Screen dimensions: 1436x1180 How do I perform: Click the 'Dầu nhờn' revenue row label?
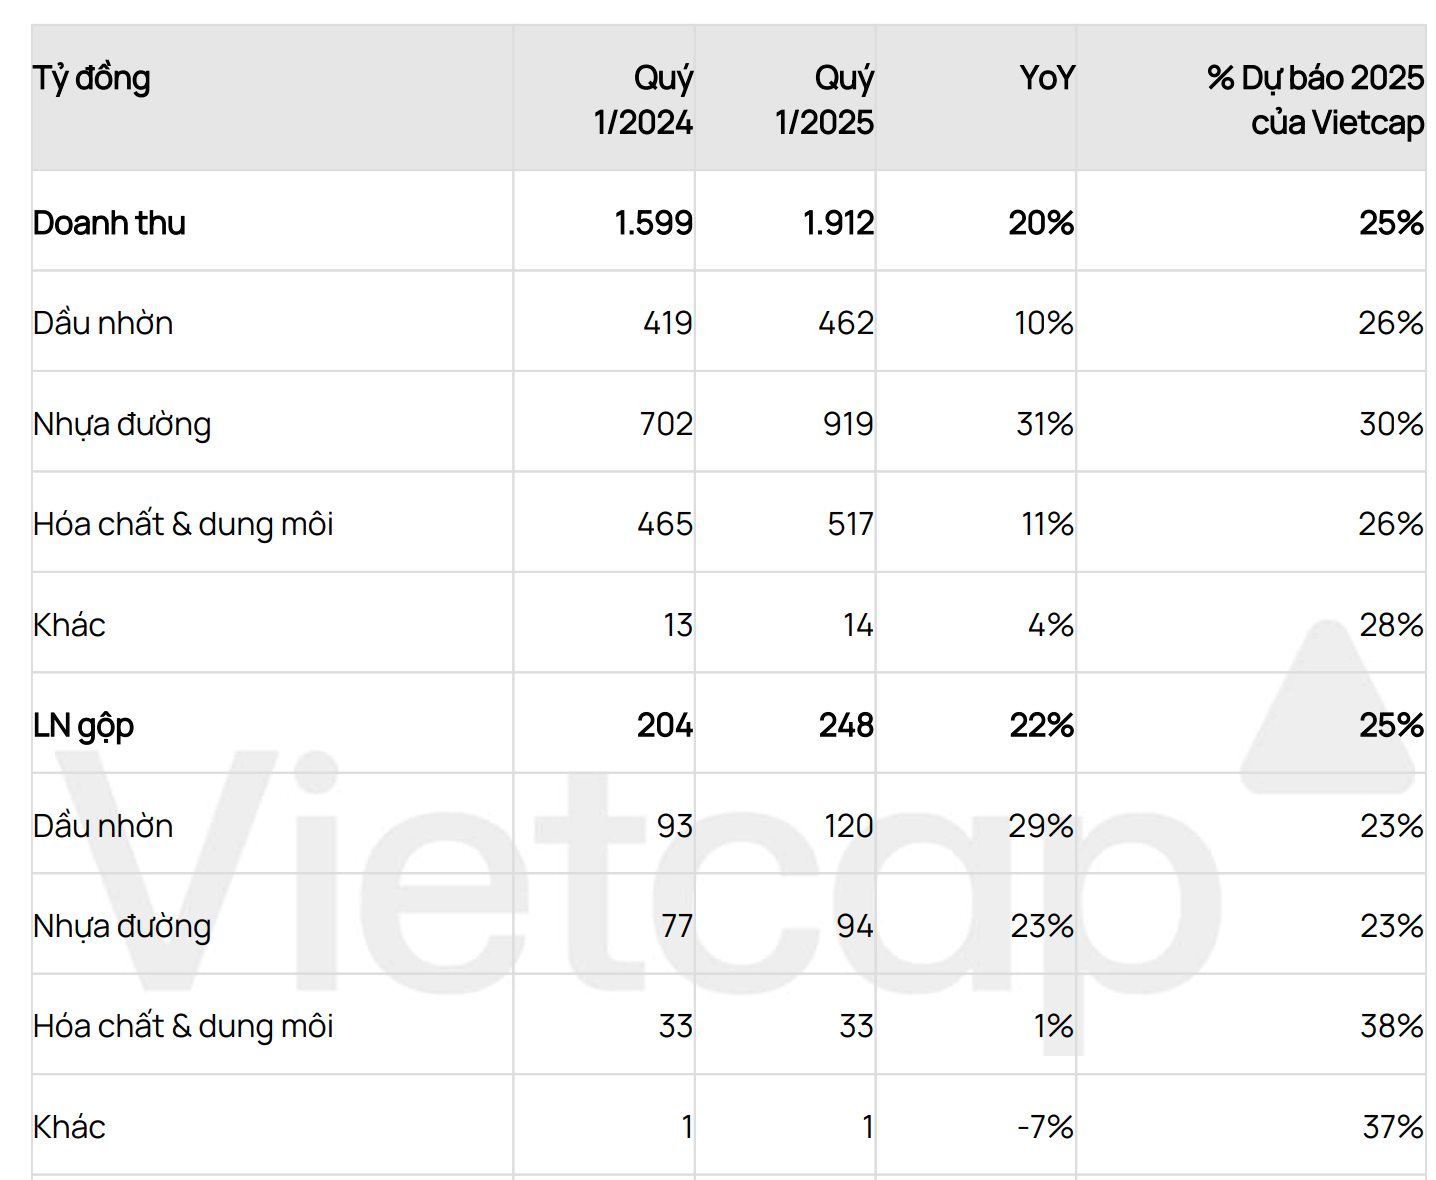click(102, 323)
